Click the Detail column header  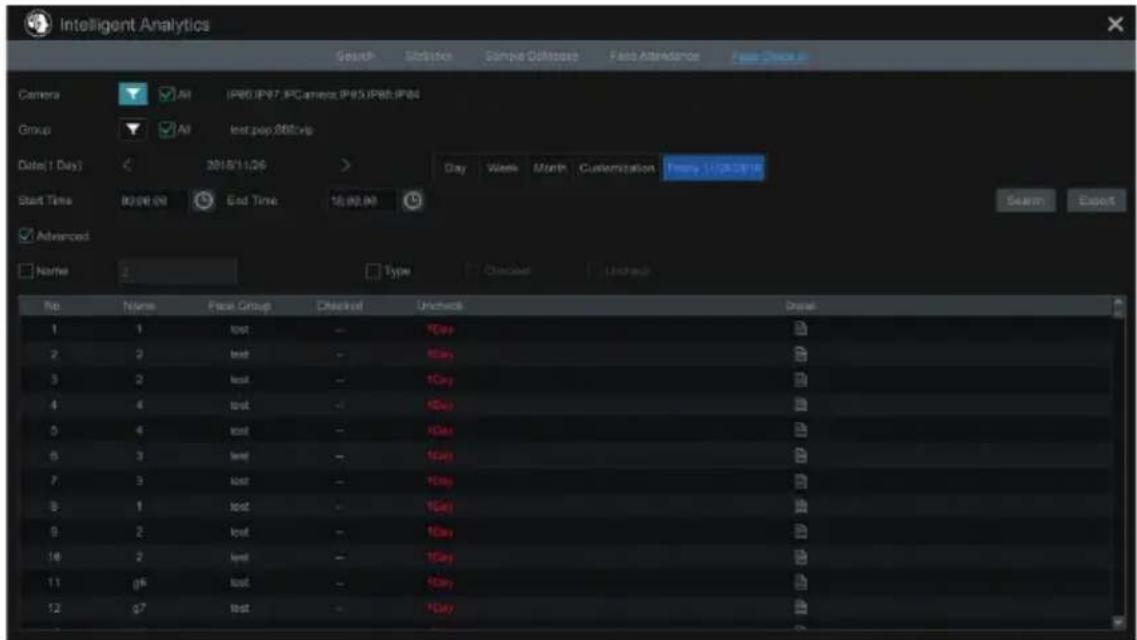[801, 307]
